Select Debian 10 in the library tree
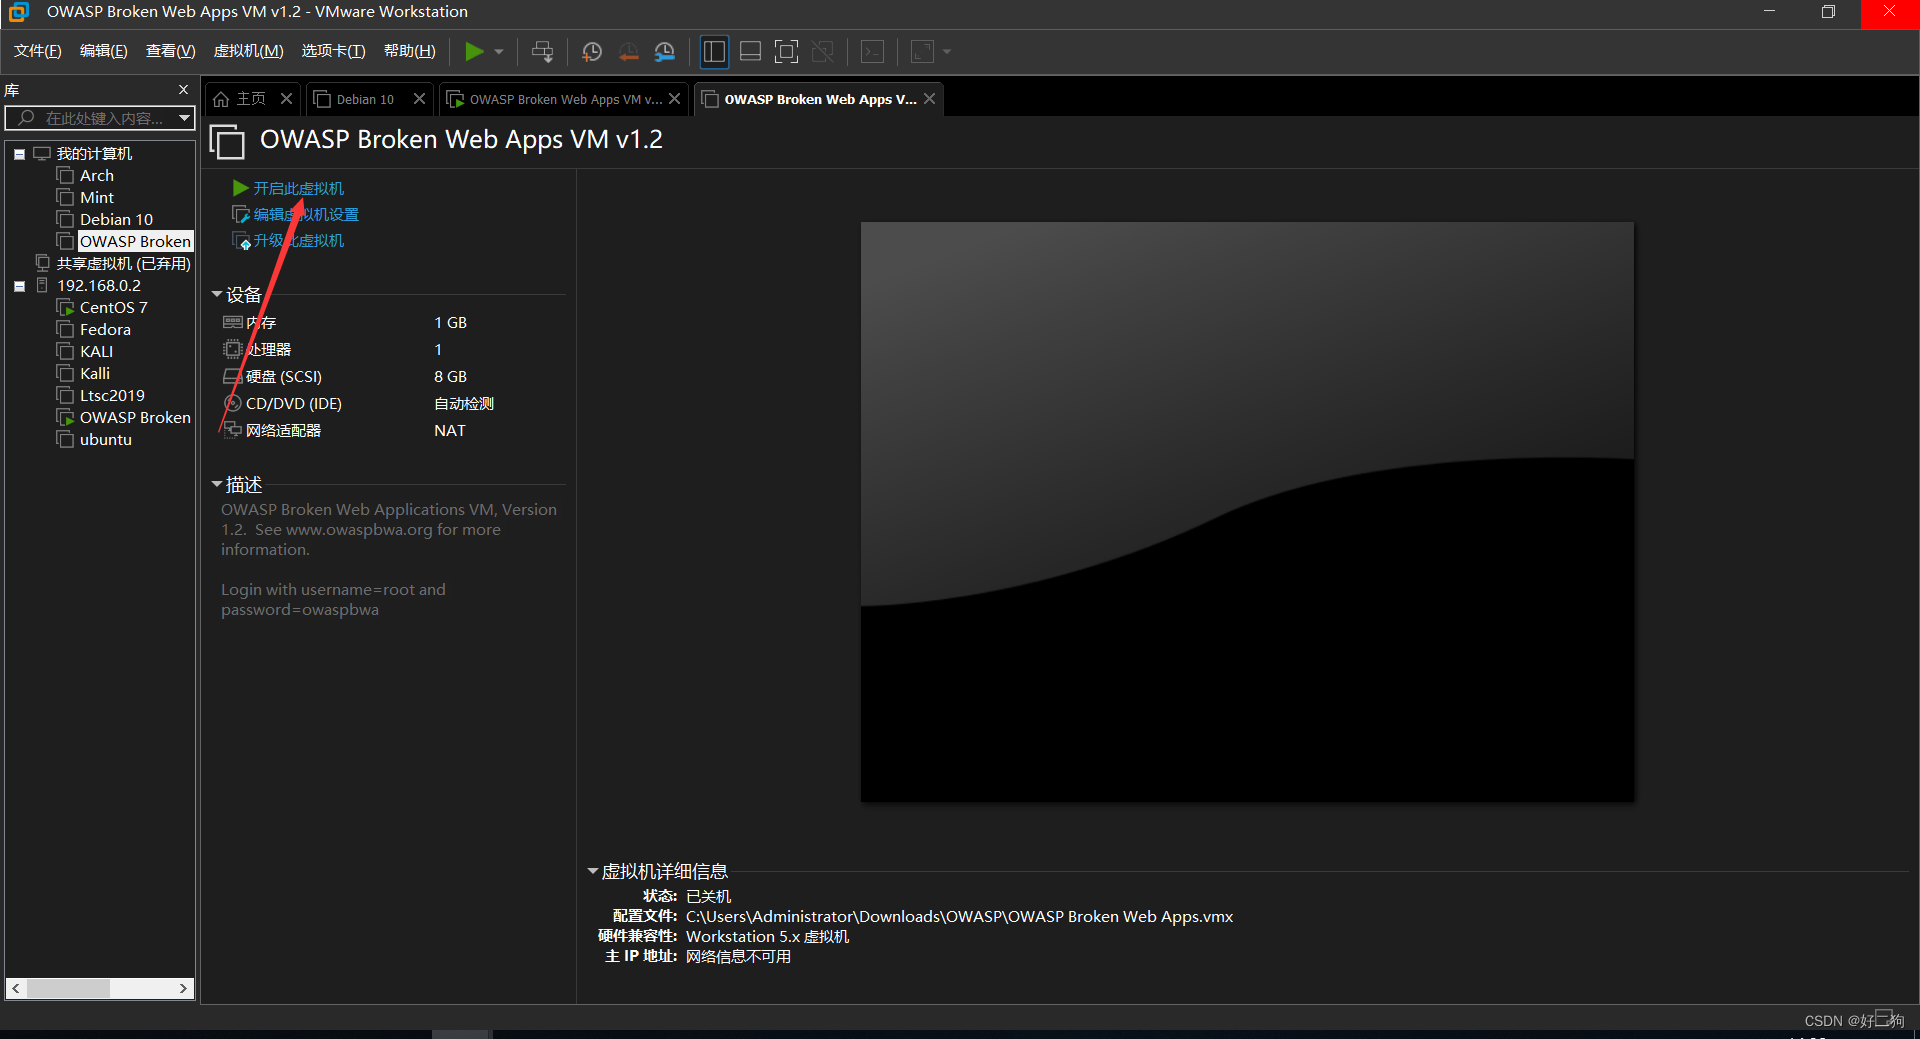 tap(116, 220)
